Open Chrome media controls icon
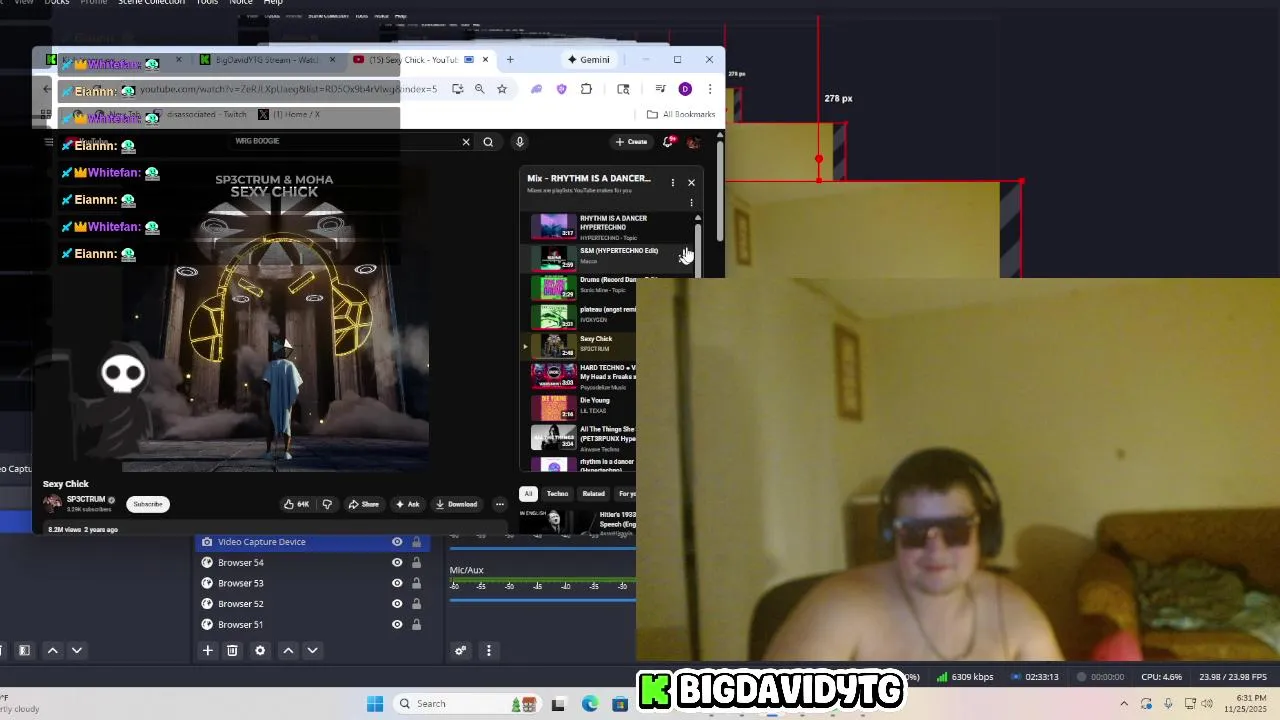 [660, 89]
